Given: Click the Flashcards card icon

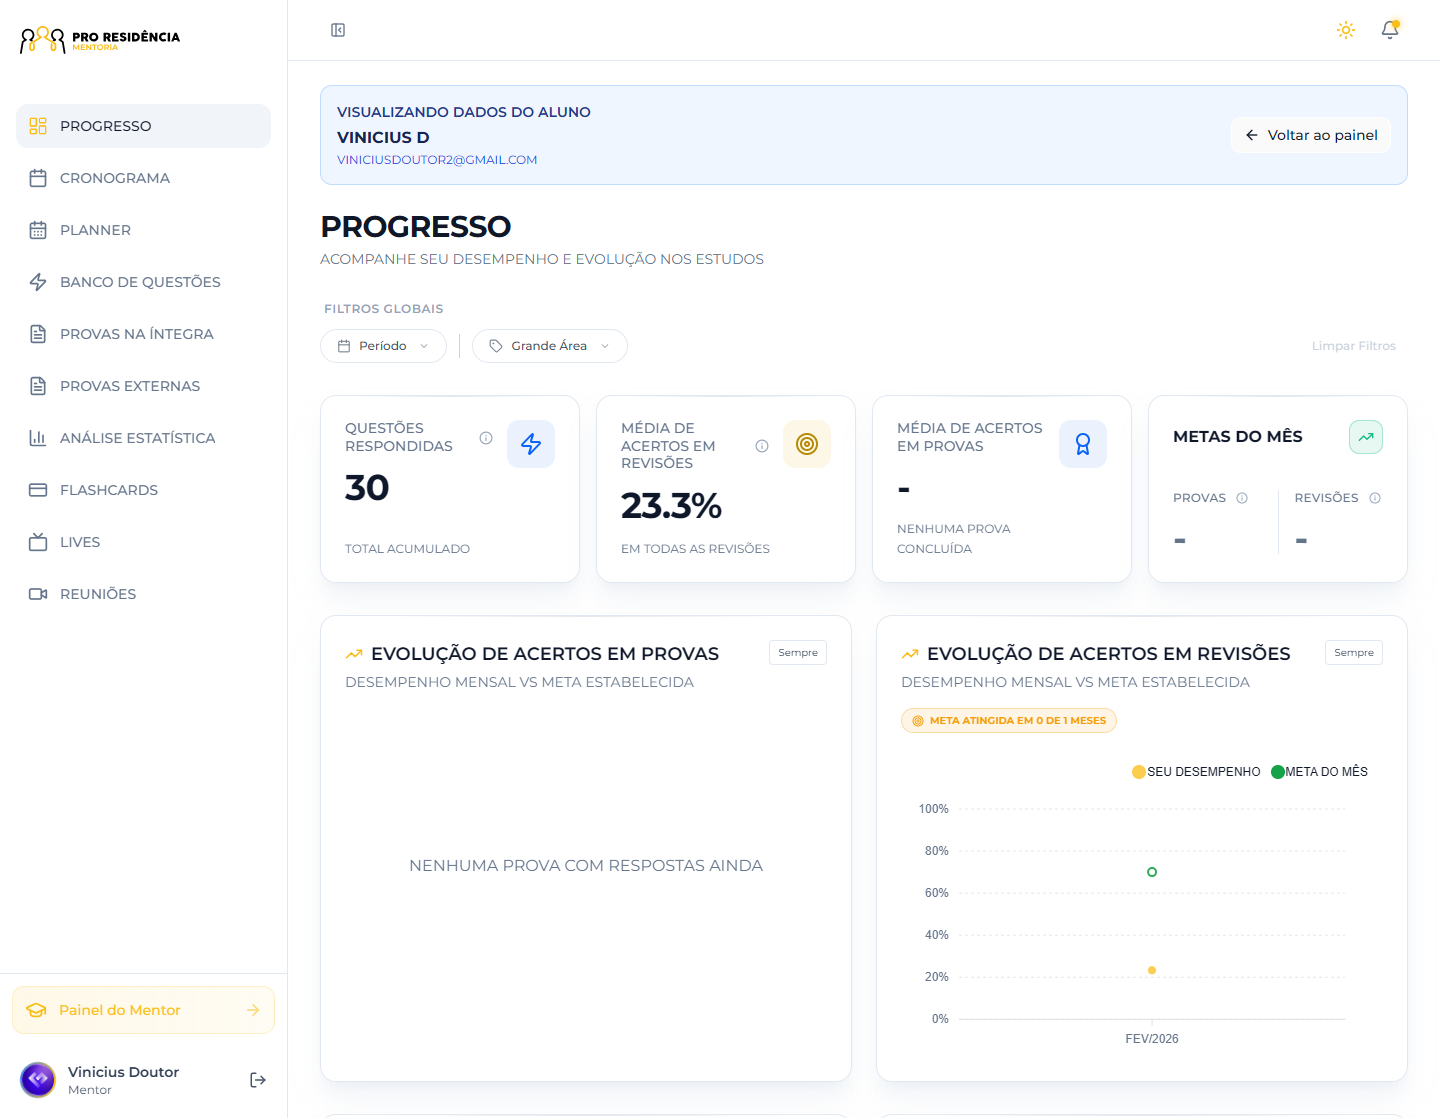Looking at the screenshot, I should click(x=38, y=490).
